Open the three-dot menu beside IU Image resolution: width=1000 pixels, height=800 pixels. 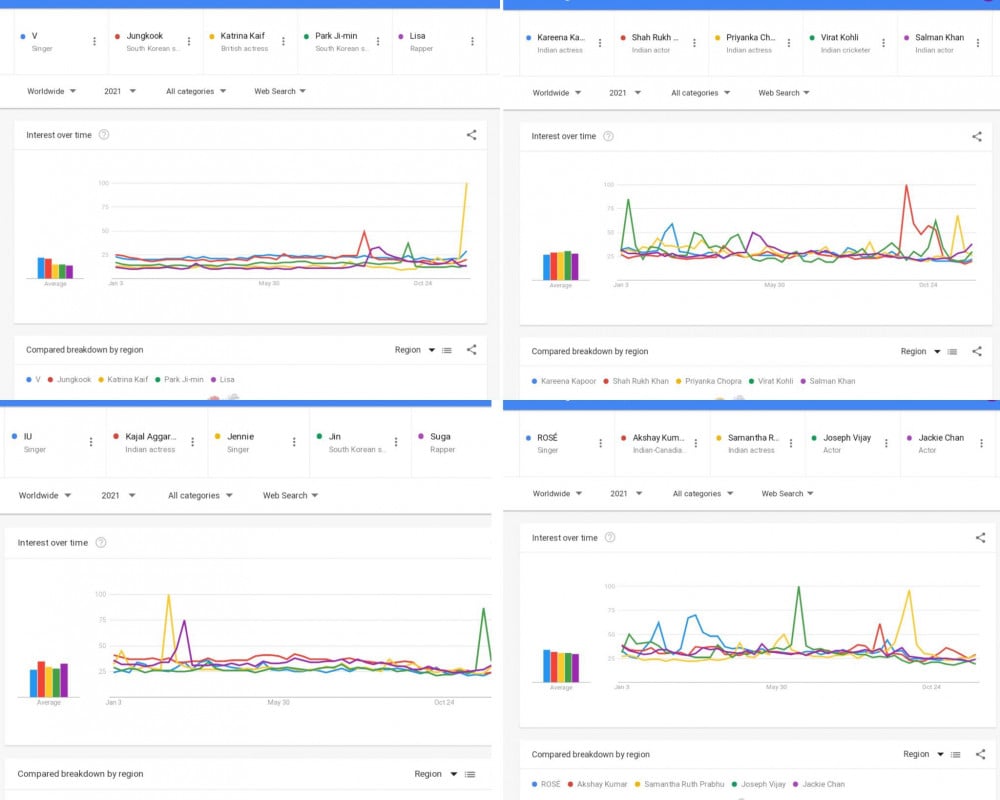tap(91, 442)
